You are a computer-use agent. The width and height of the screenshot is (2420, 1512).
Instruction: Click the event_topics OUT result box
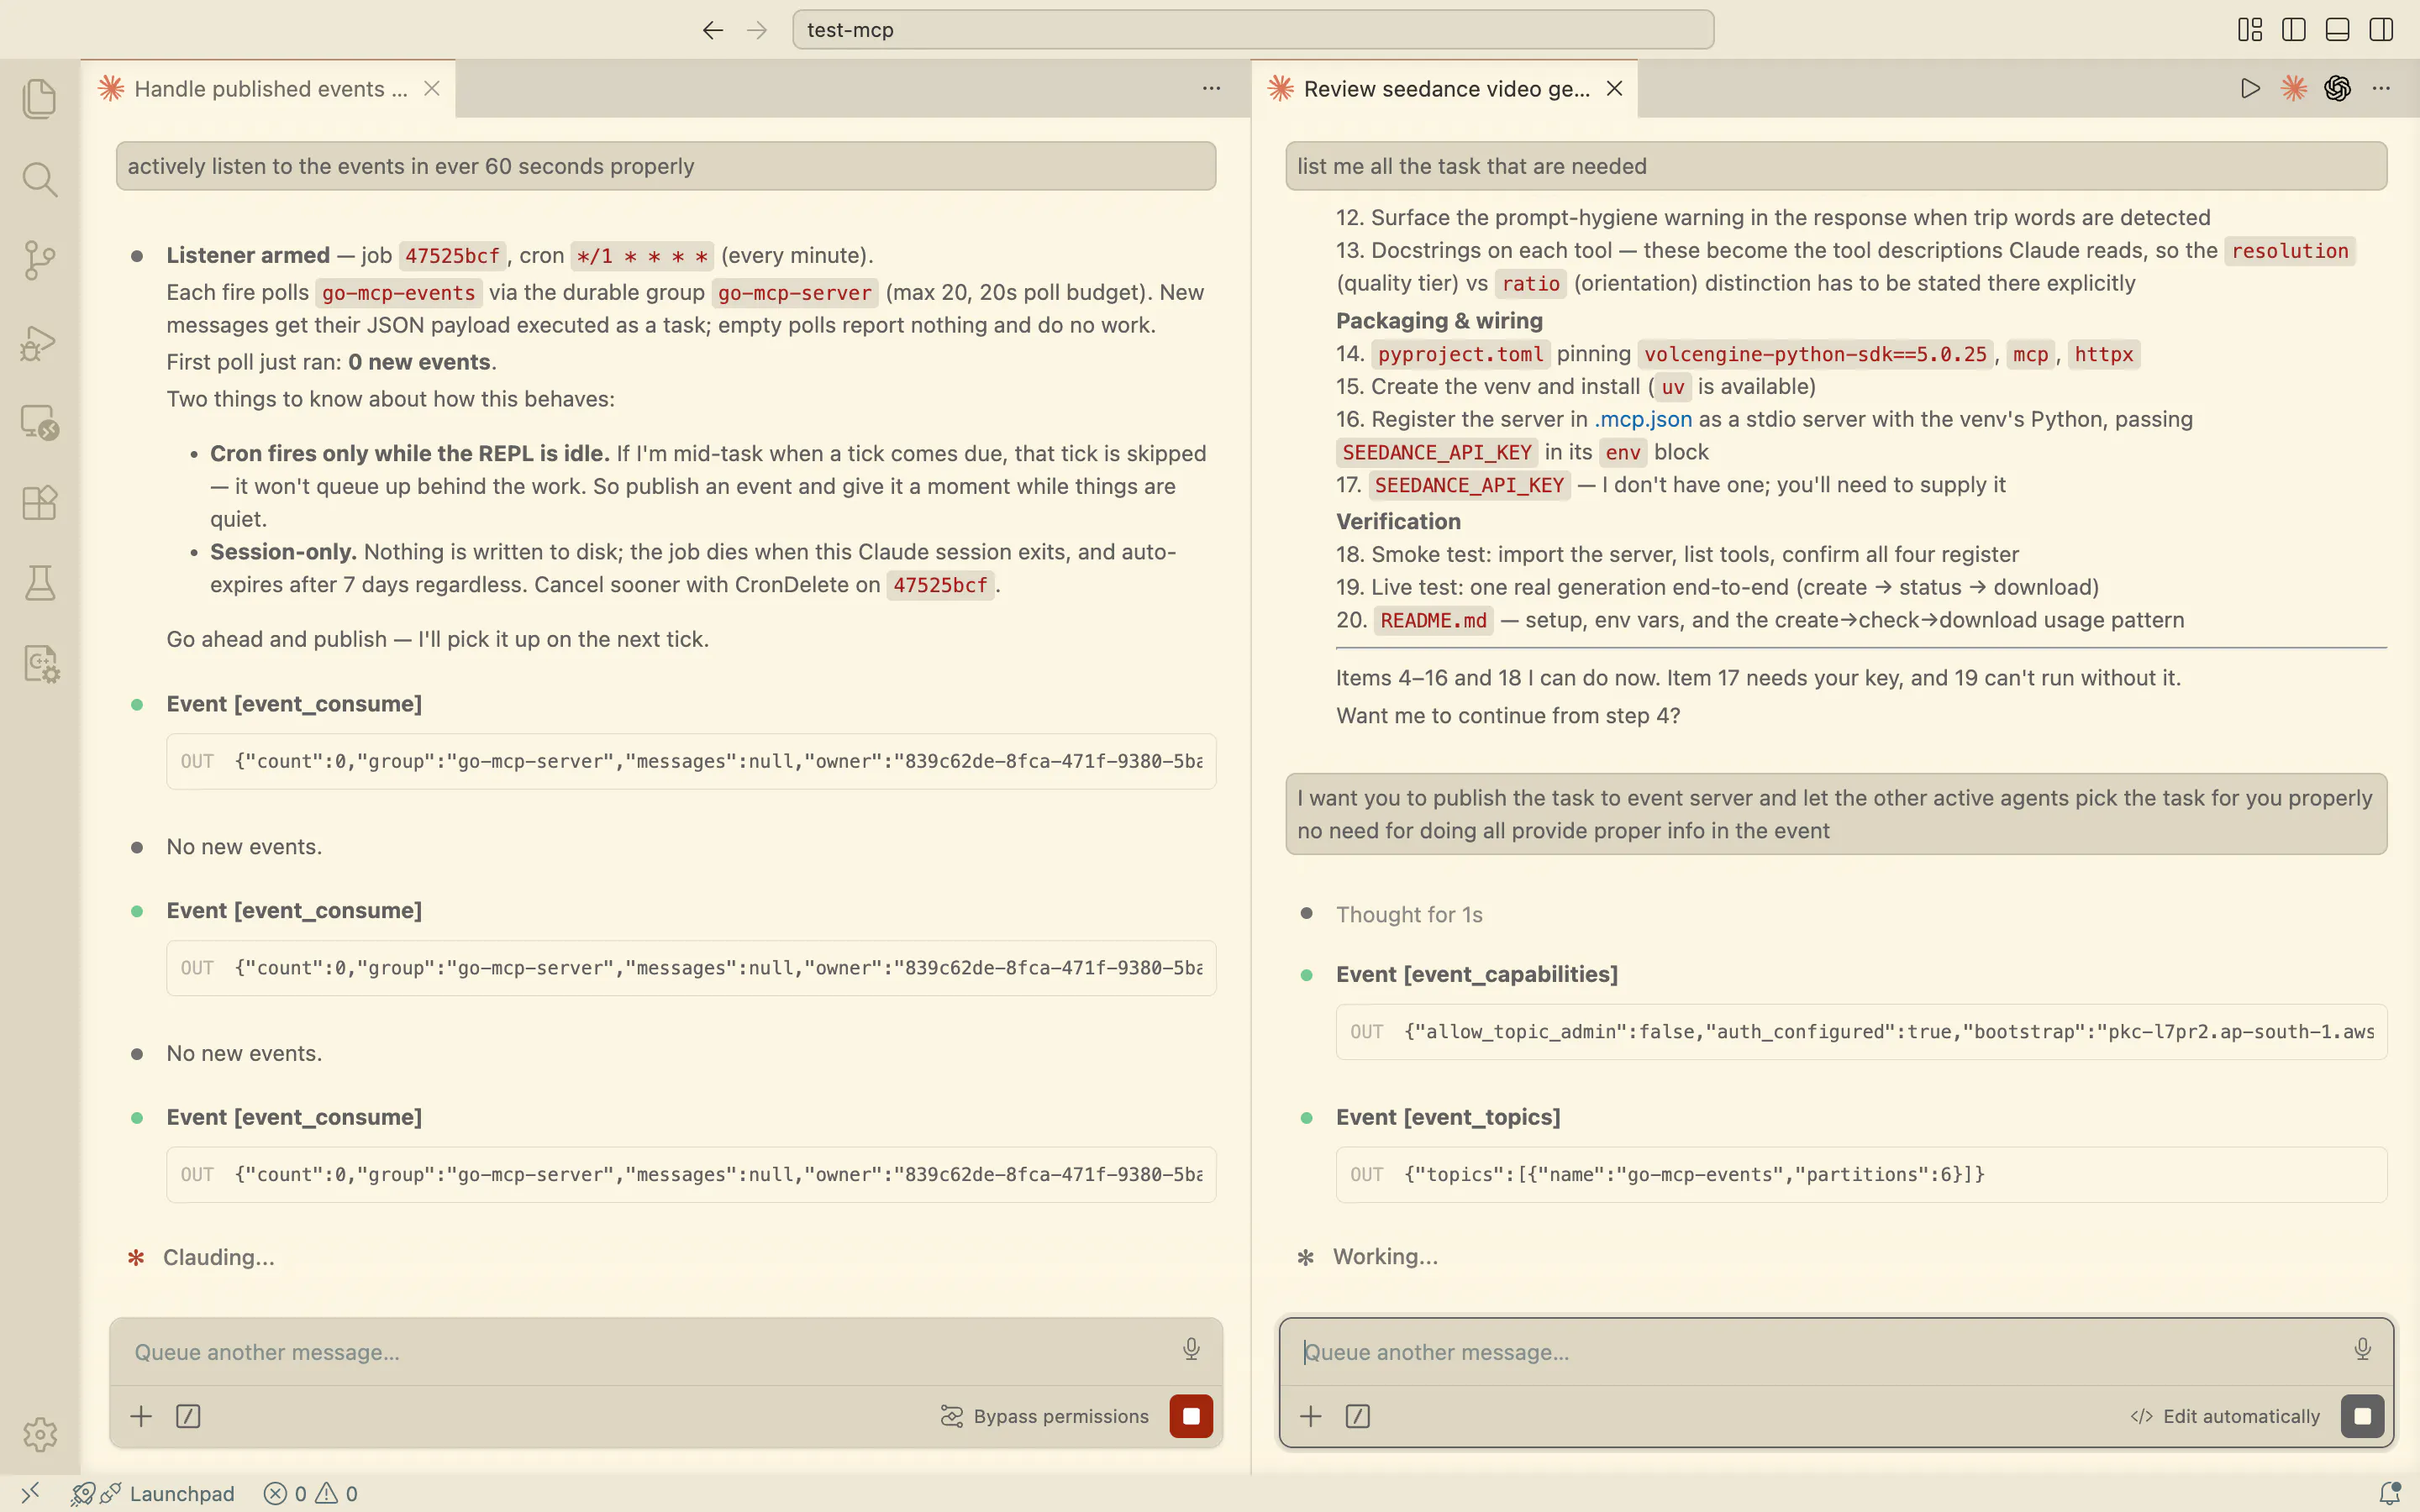tap(1861, 1174)
